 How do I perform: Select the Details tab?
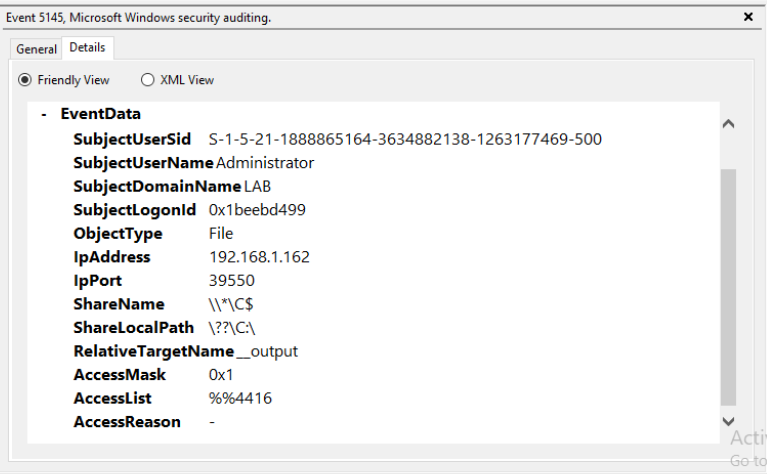88,48
